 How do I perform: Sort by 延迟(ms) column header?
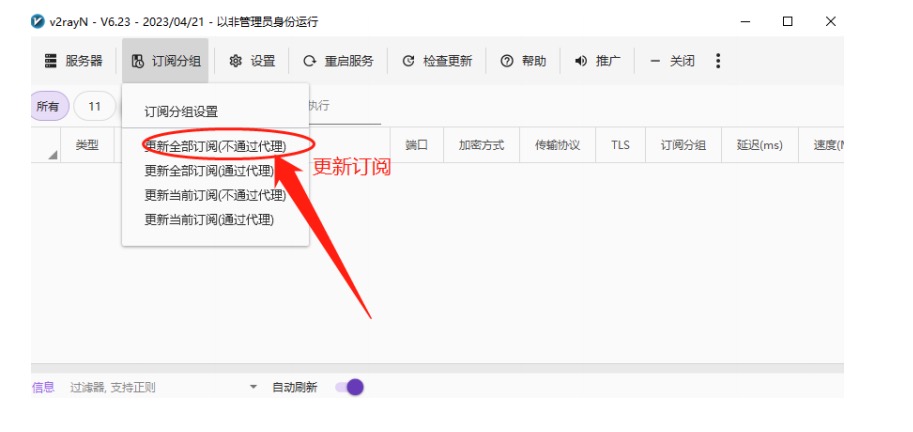tap(760, 145)
